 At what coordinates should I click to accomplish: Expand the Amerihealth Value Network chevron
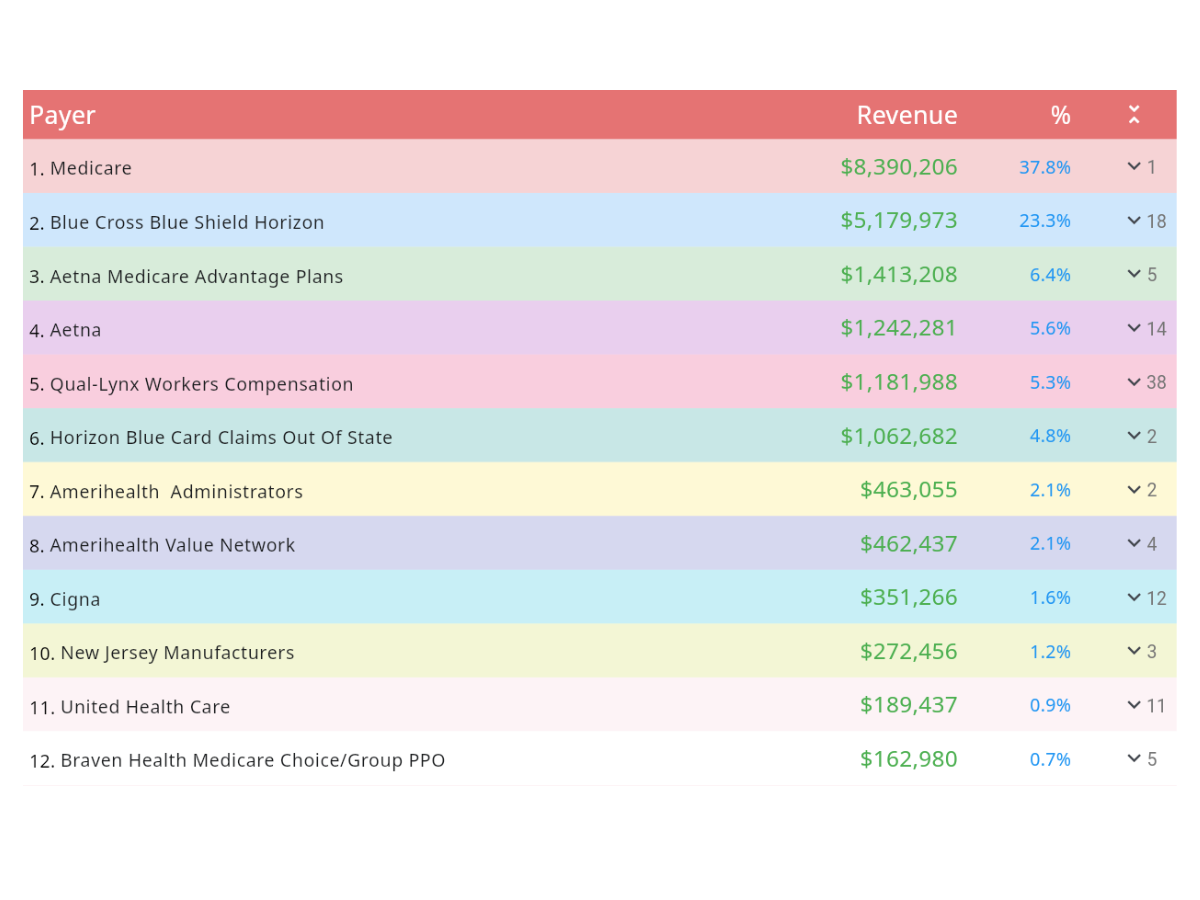[x=1134, y=543]
